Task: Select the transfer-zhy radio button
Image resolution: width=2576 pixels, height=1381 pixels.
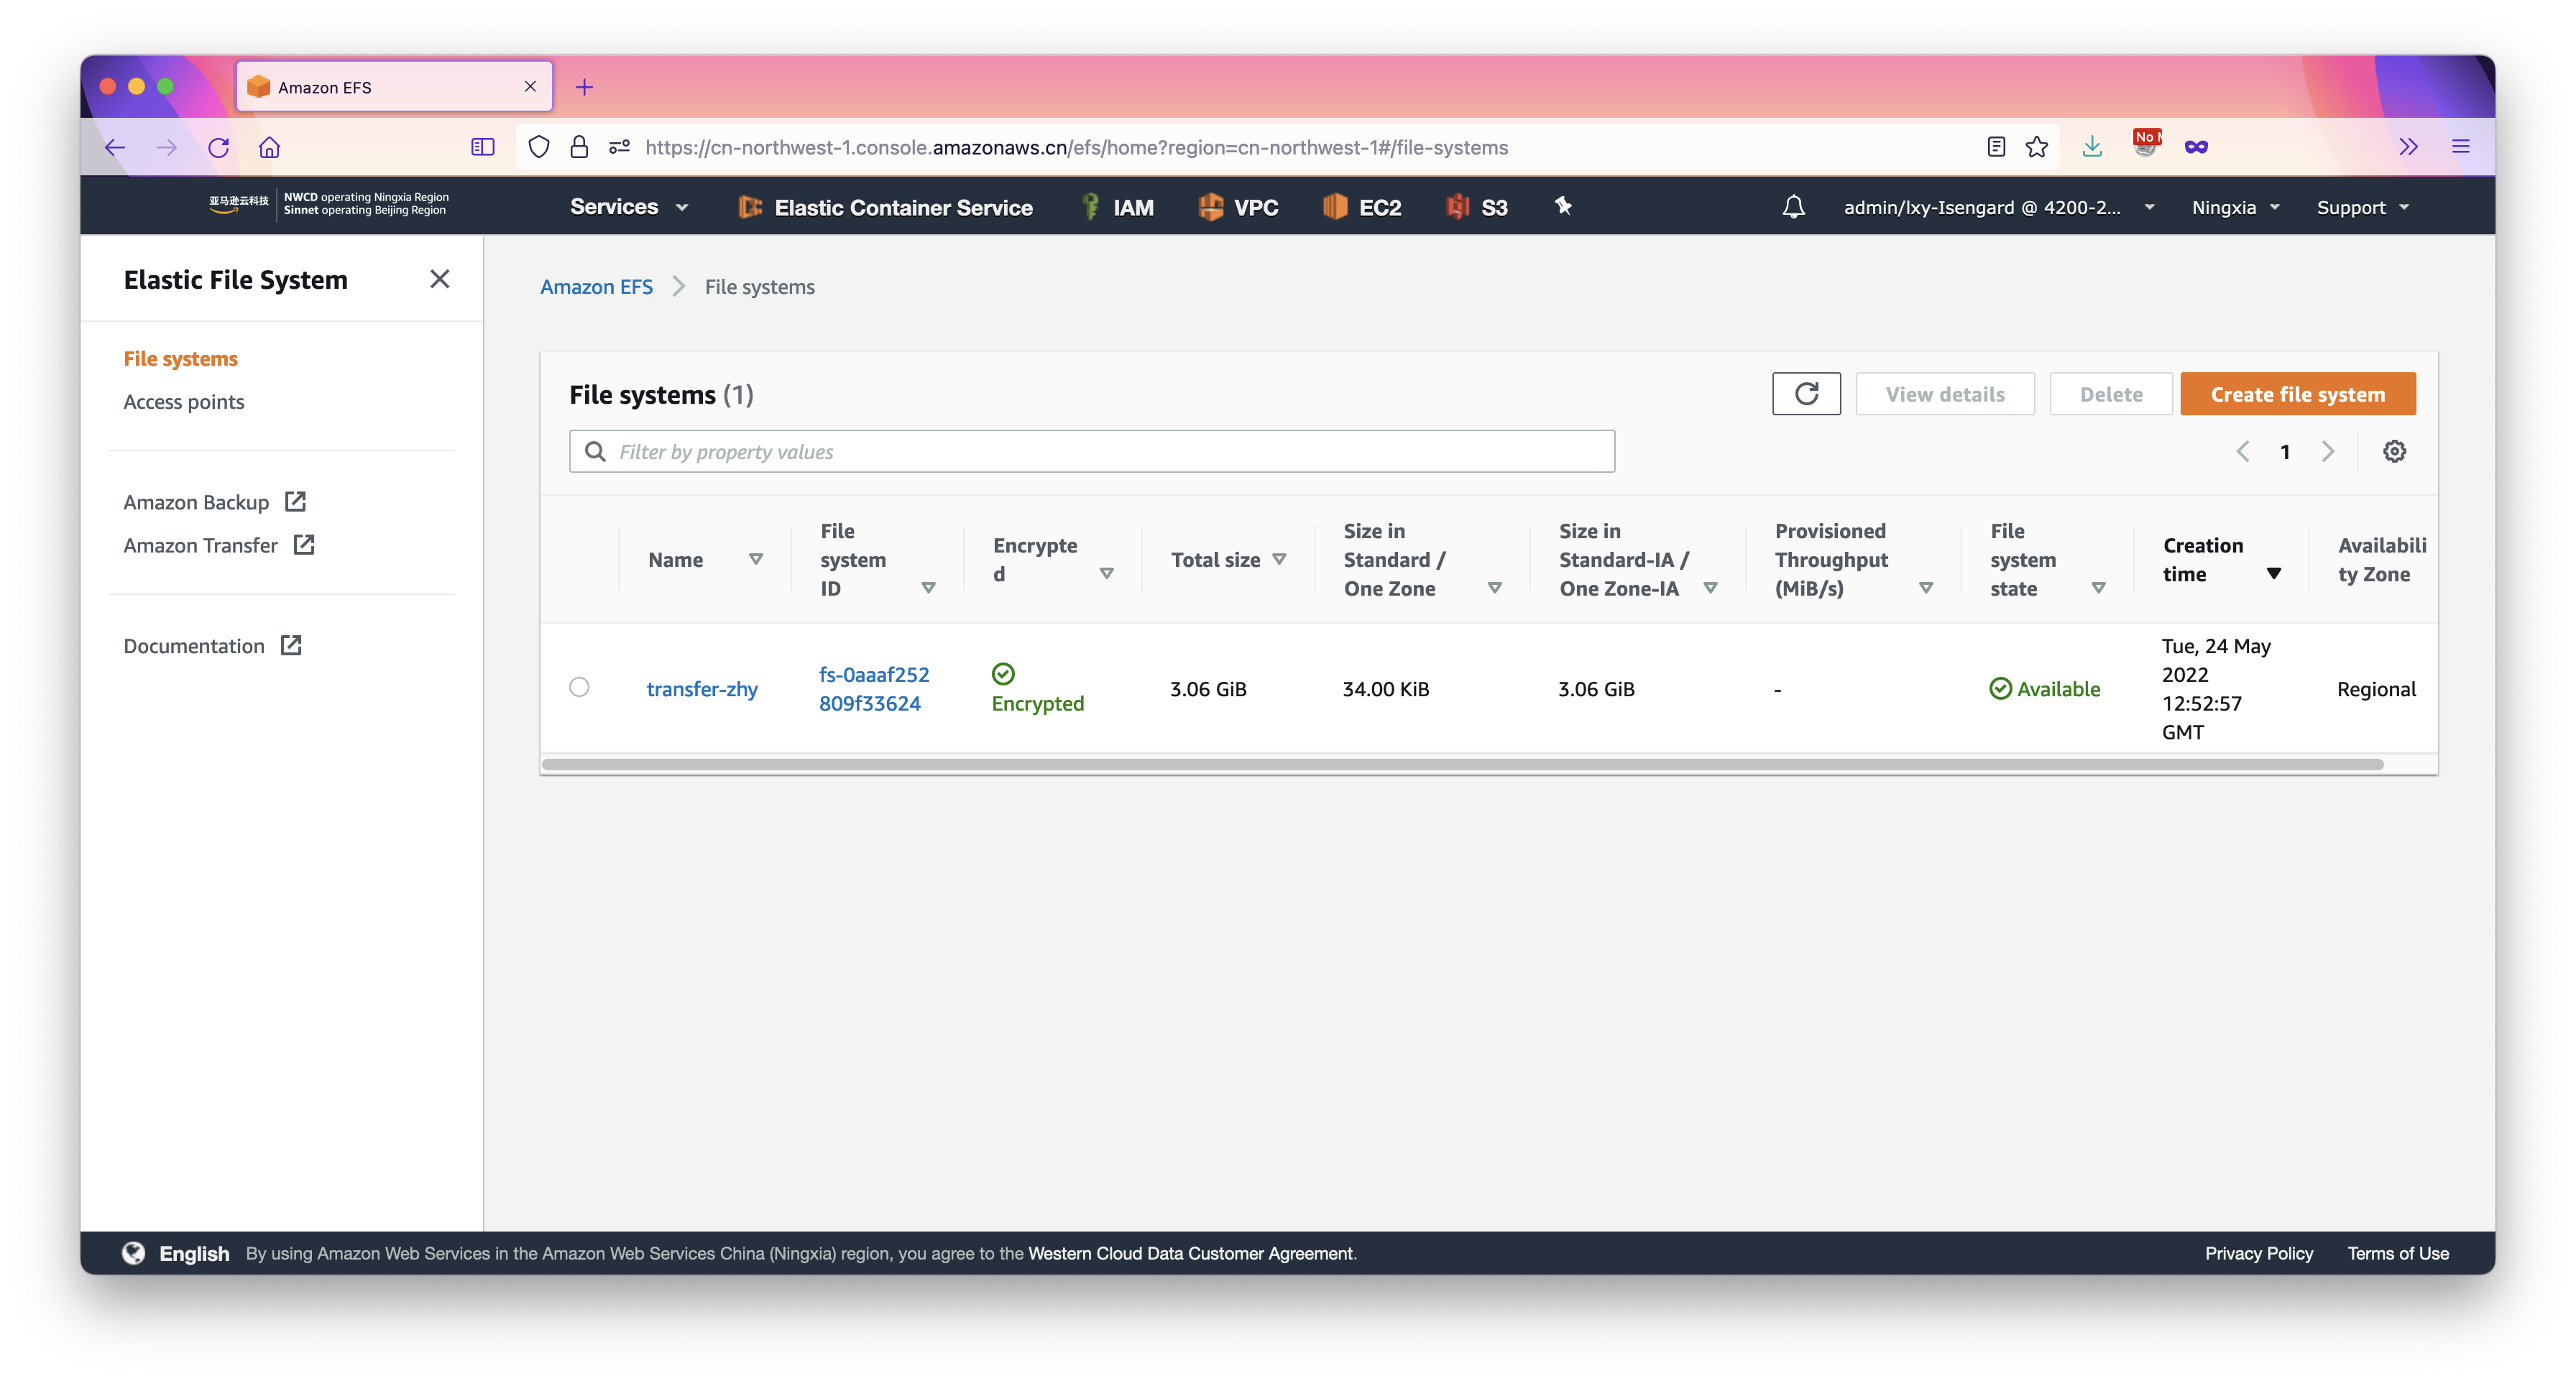Action: point(579,687)
